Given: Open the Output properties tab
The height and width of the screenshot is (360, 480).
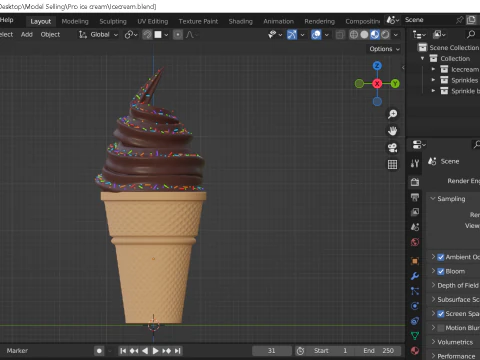Looking at the screenshot, I should click(415, 197).
